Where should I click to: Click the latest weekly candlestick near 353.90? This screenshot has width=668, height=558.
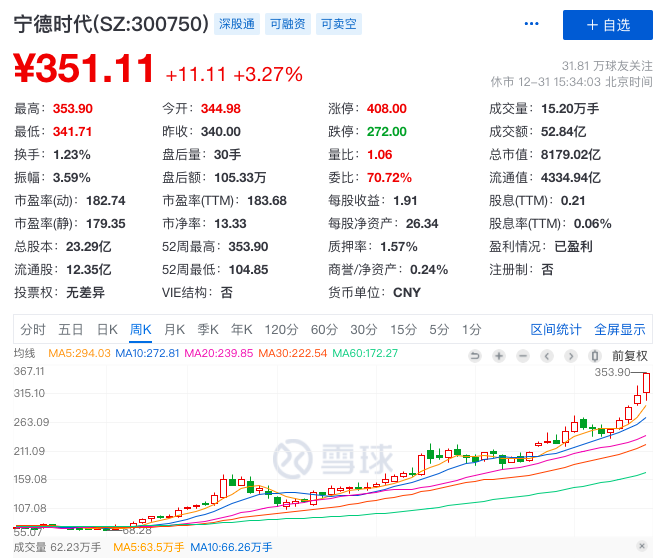pos(647,383)
